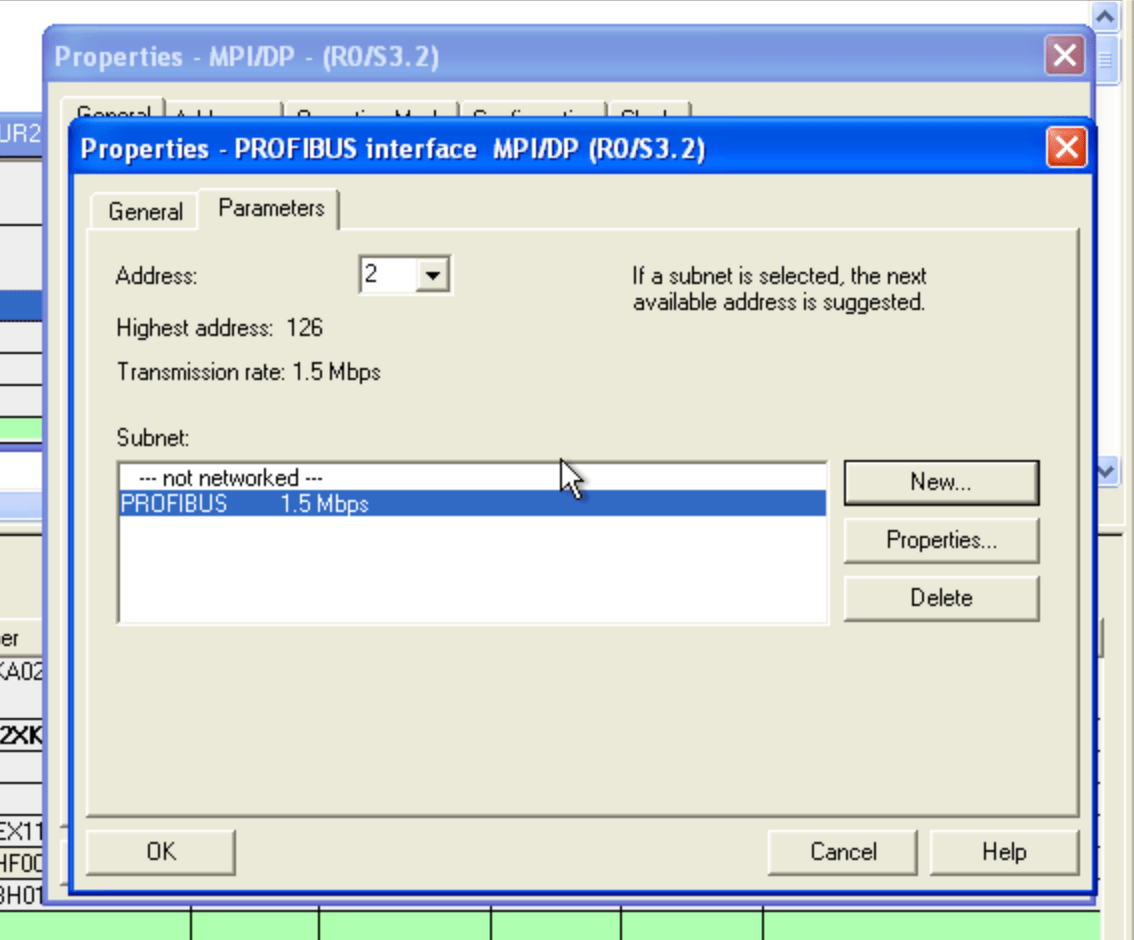Screen dimensions: 1134x940
Task: Open subnet Properties... button
Action: (x=941, y=540)
